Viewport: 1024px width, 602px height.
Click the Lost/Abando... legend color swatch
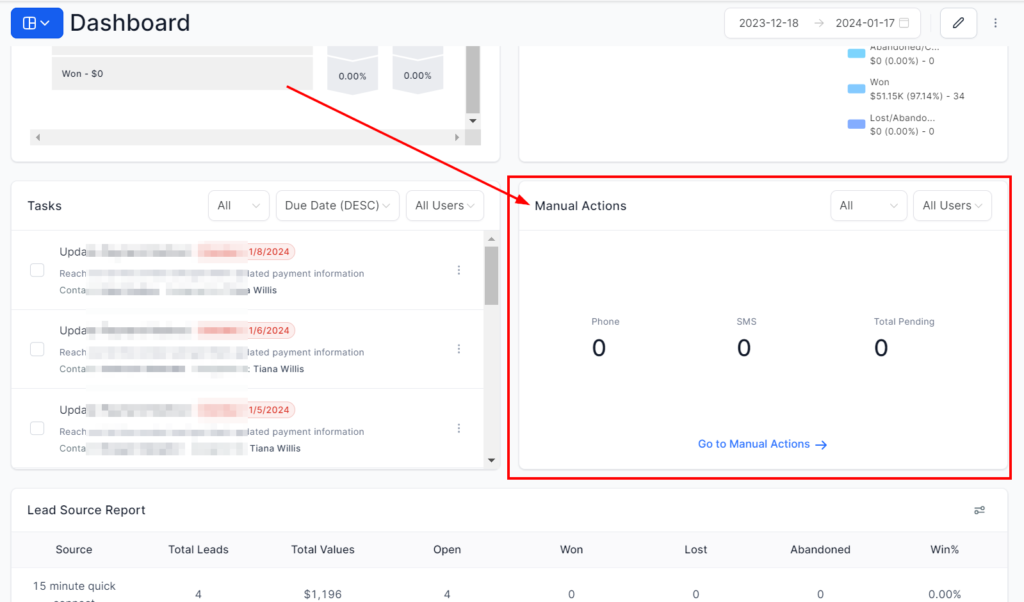tap(856, 124)
